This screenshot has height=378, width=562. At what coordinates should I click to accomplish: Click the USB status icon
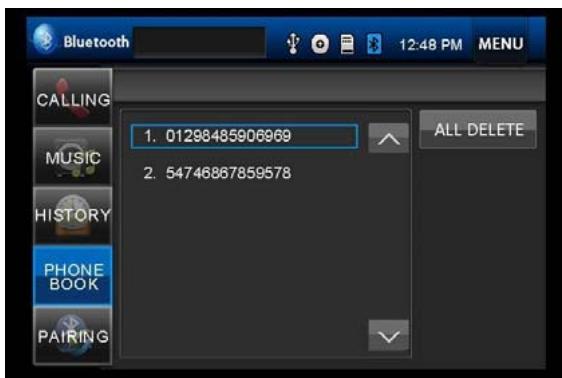click(x=293, y=44)
